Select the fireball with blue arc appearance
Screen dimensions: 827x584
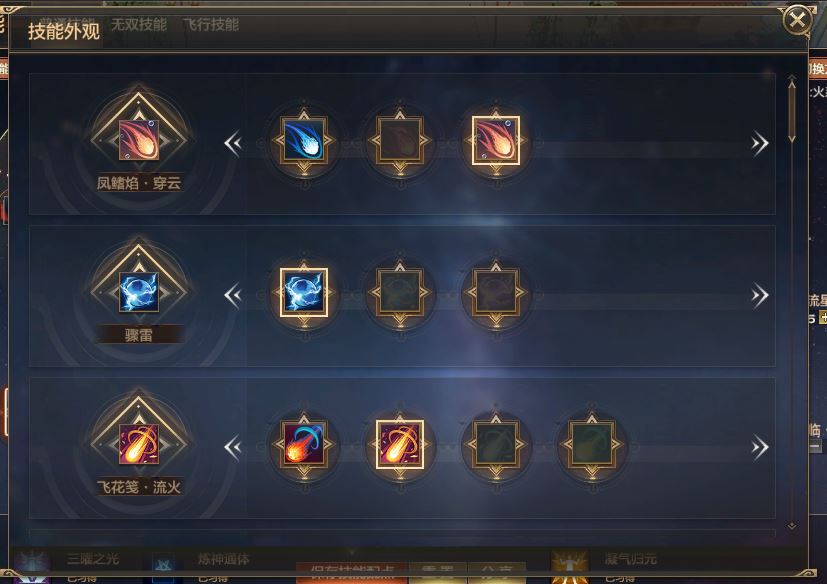304,444
